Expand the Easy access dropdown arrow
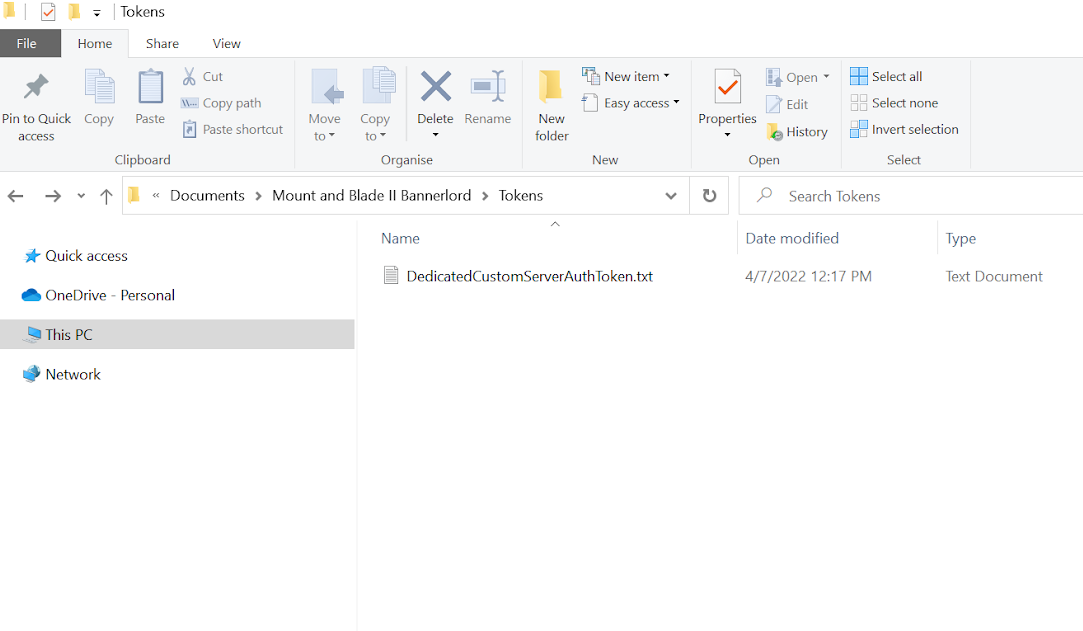1083x631 pixels. tap(676, 102)
